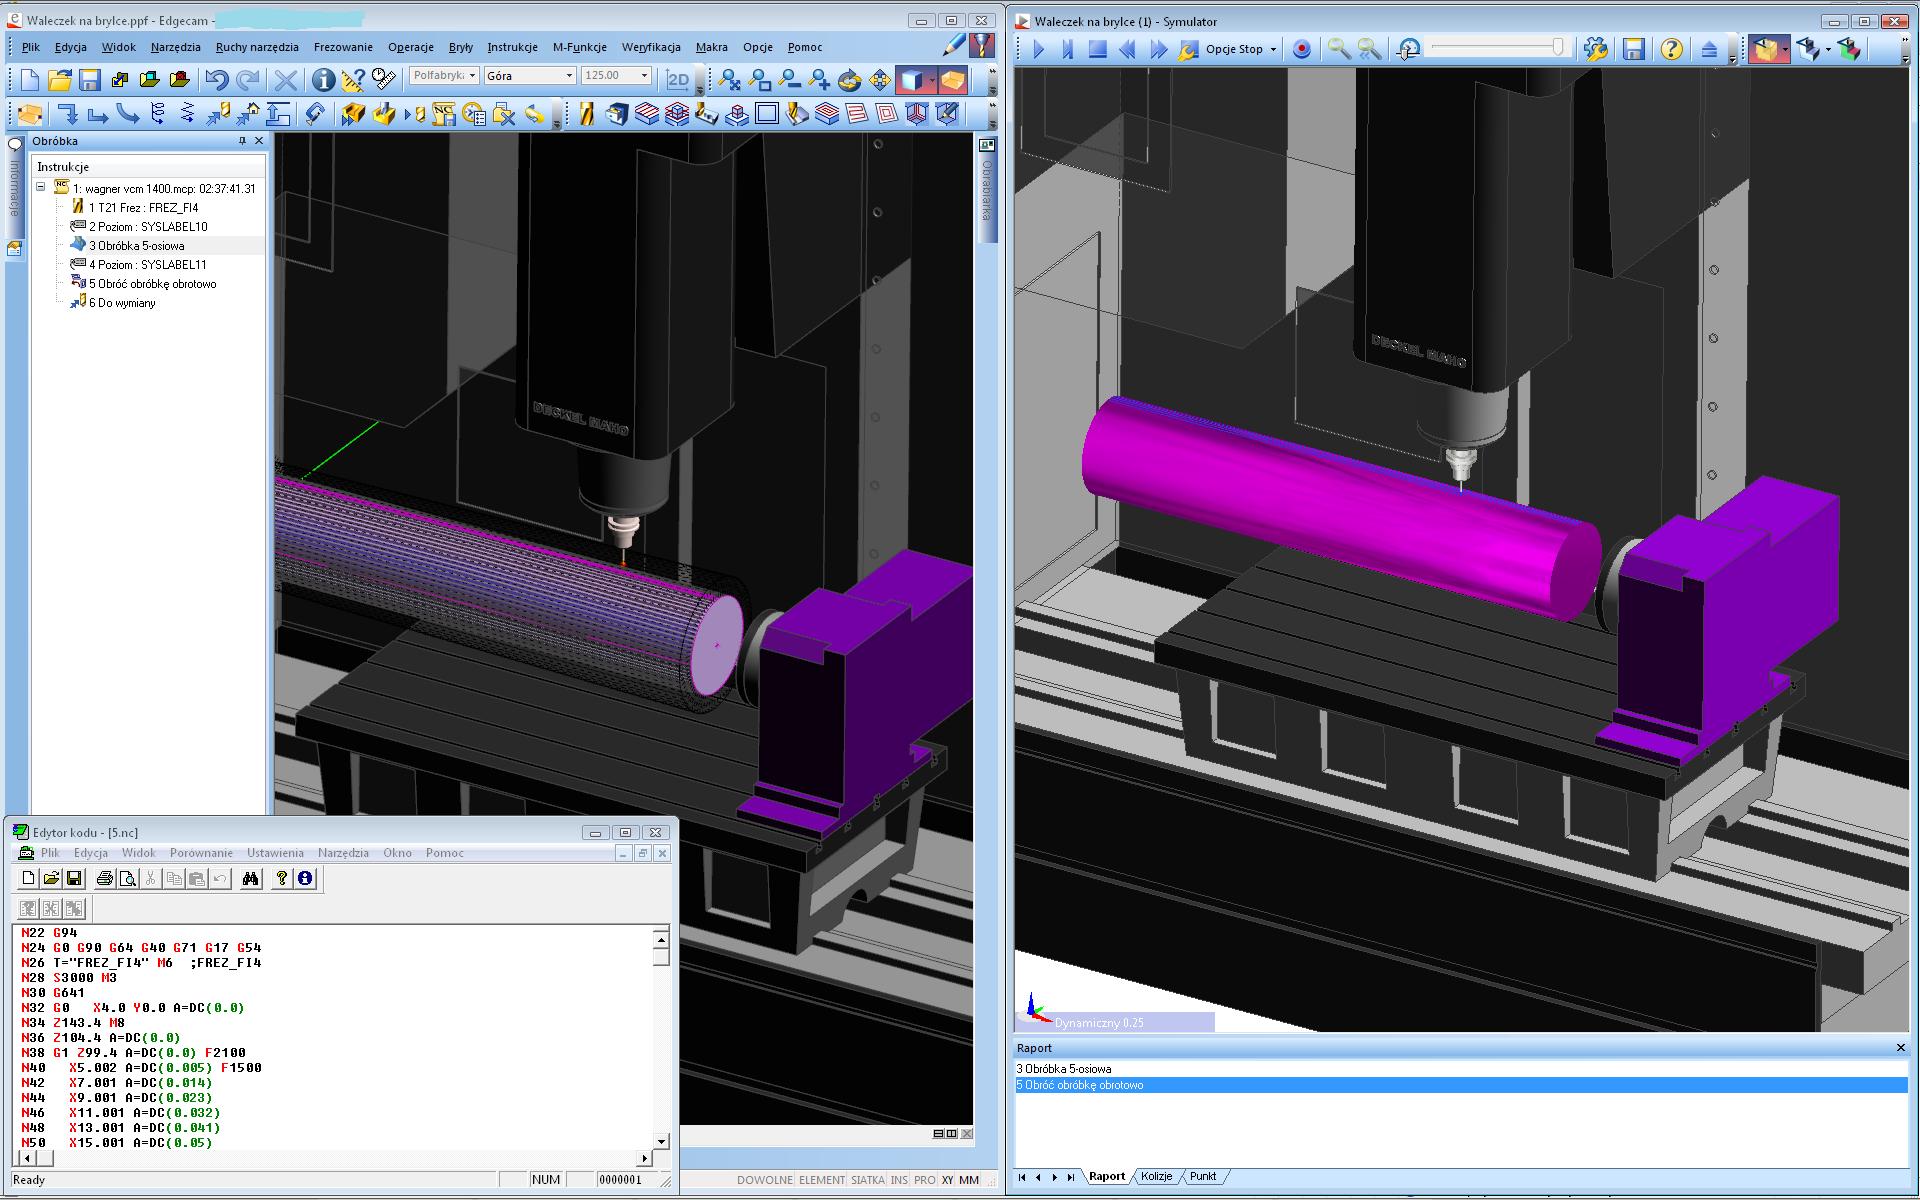Open the Symulator stock display dropdown arrow
Viewport: 1920px width, 1200px height.
[x=1785, y=48]
